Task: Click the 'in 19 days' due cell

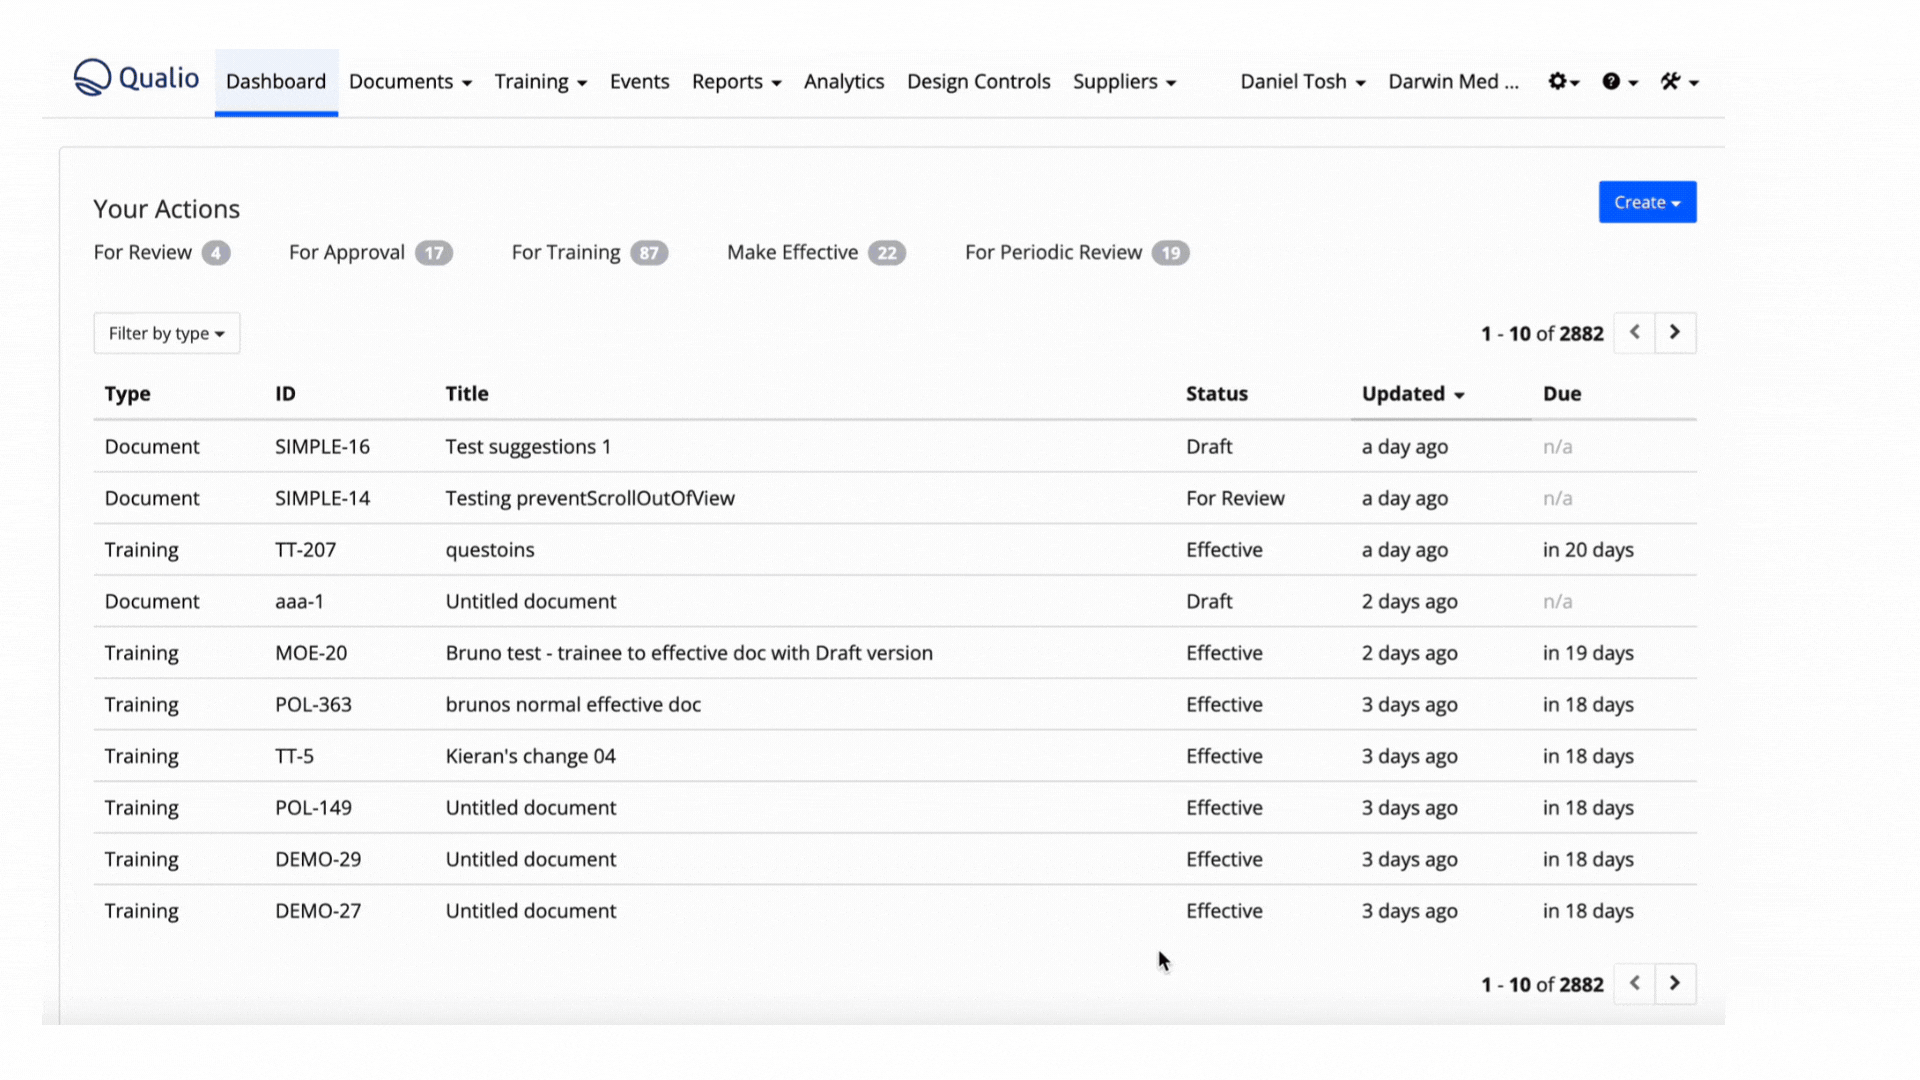Action: (x=1588, y=653)
